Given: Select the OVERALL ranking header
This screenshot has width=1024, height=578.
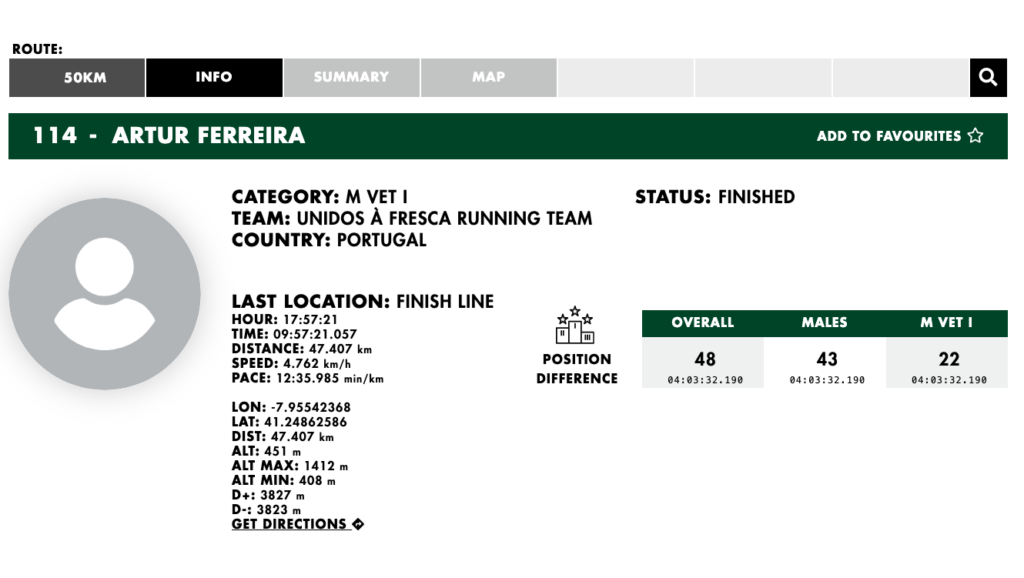Looking at the screenshot, I should coord(703,323).
